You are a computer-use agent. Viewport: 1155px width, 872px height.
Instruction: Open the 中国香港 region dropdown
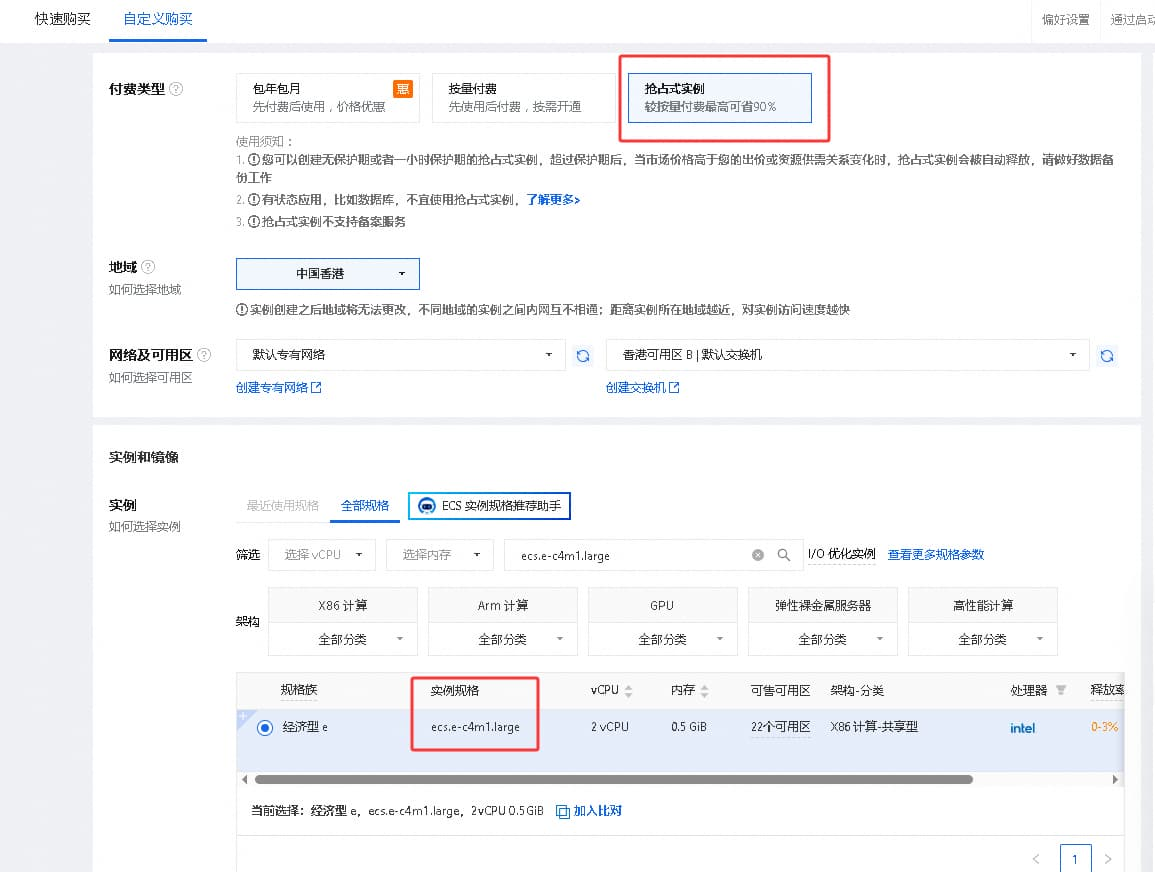point(328,274)
